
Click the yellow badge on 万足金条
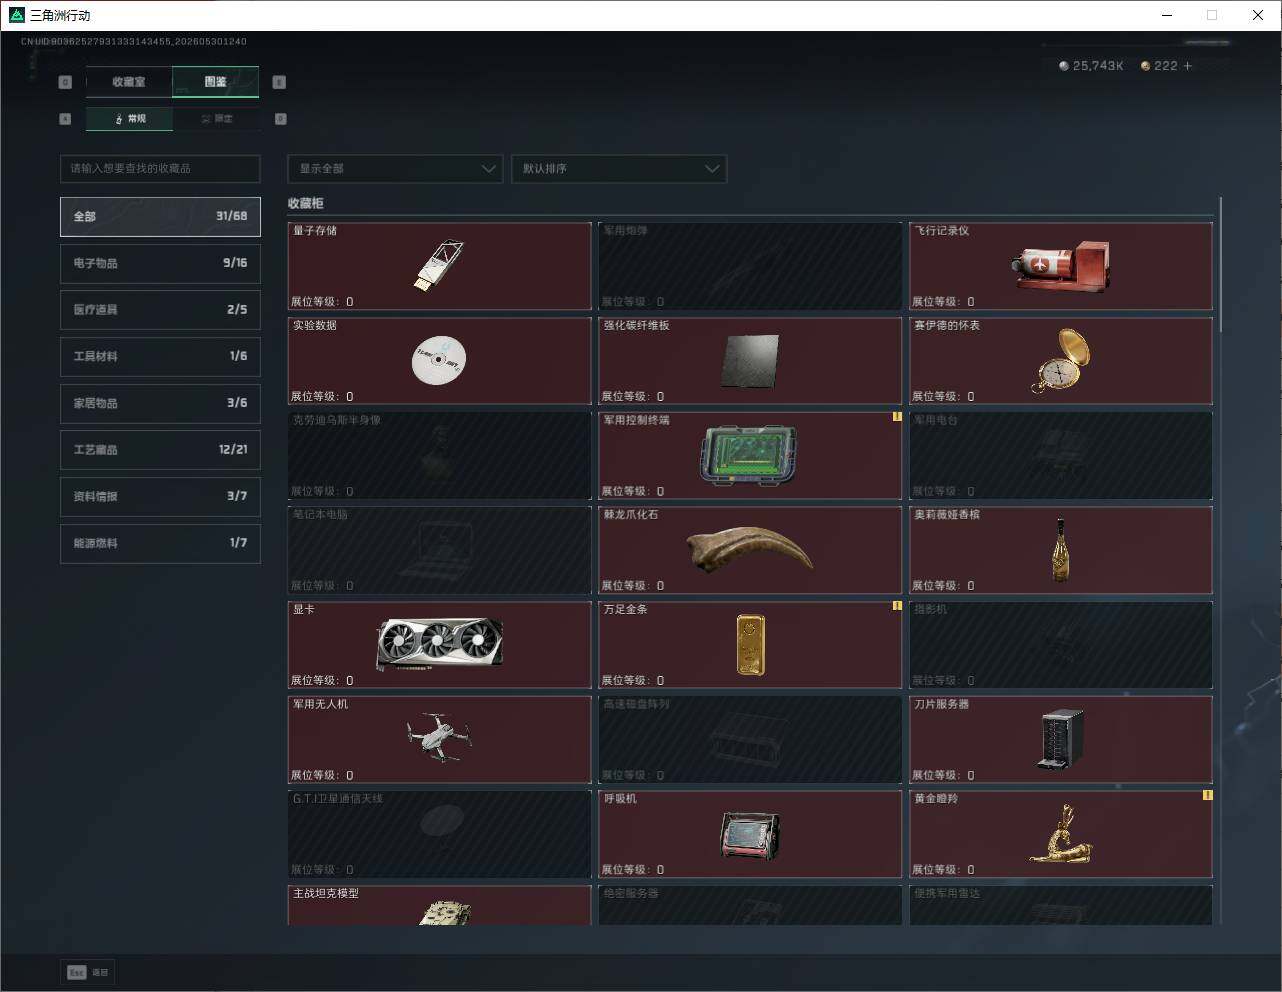tap(897, 606)
